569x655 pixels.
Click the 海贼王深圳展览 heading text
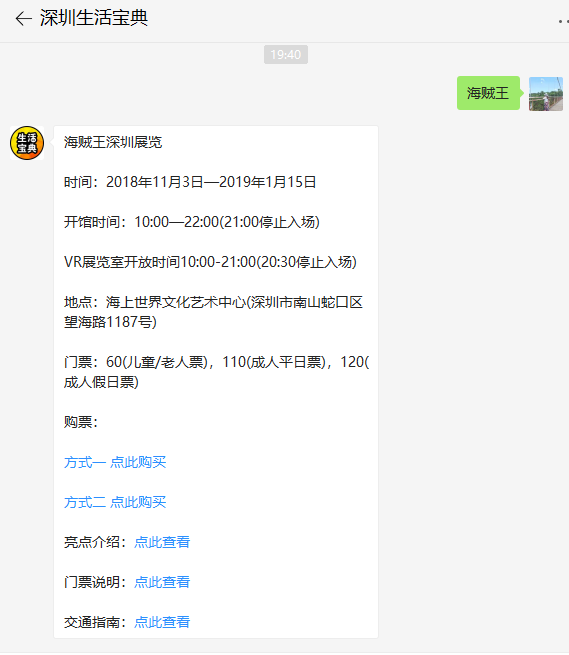pyautogui.click(x=113, y=142)
